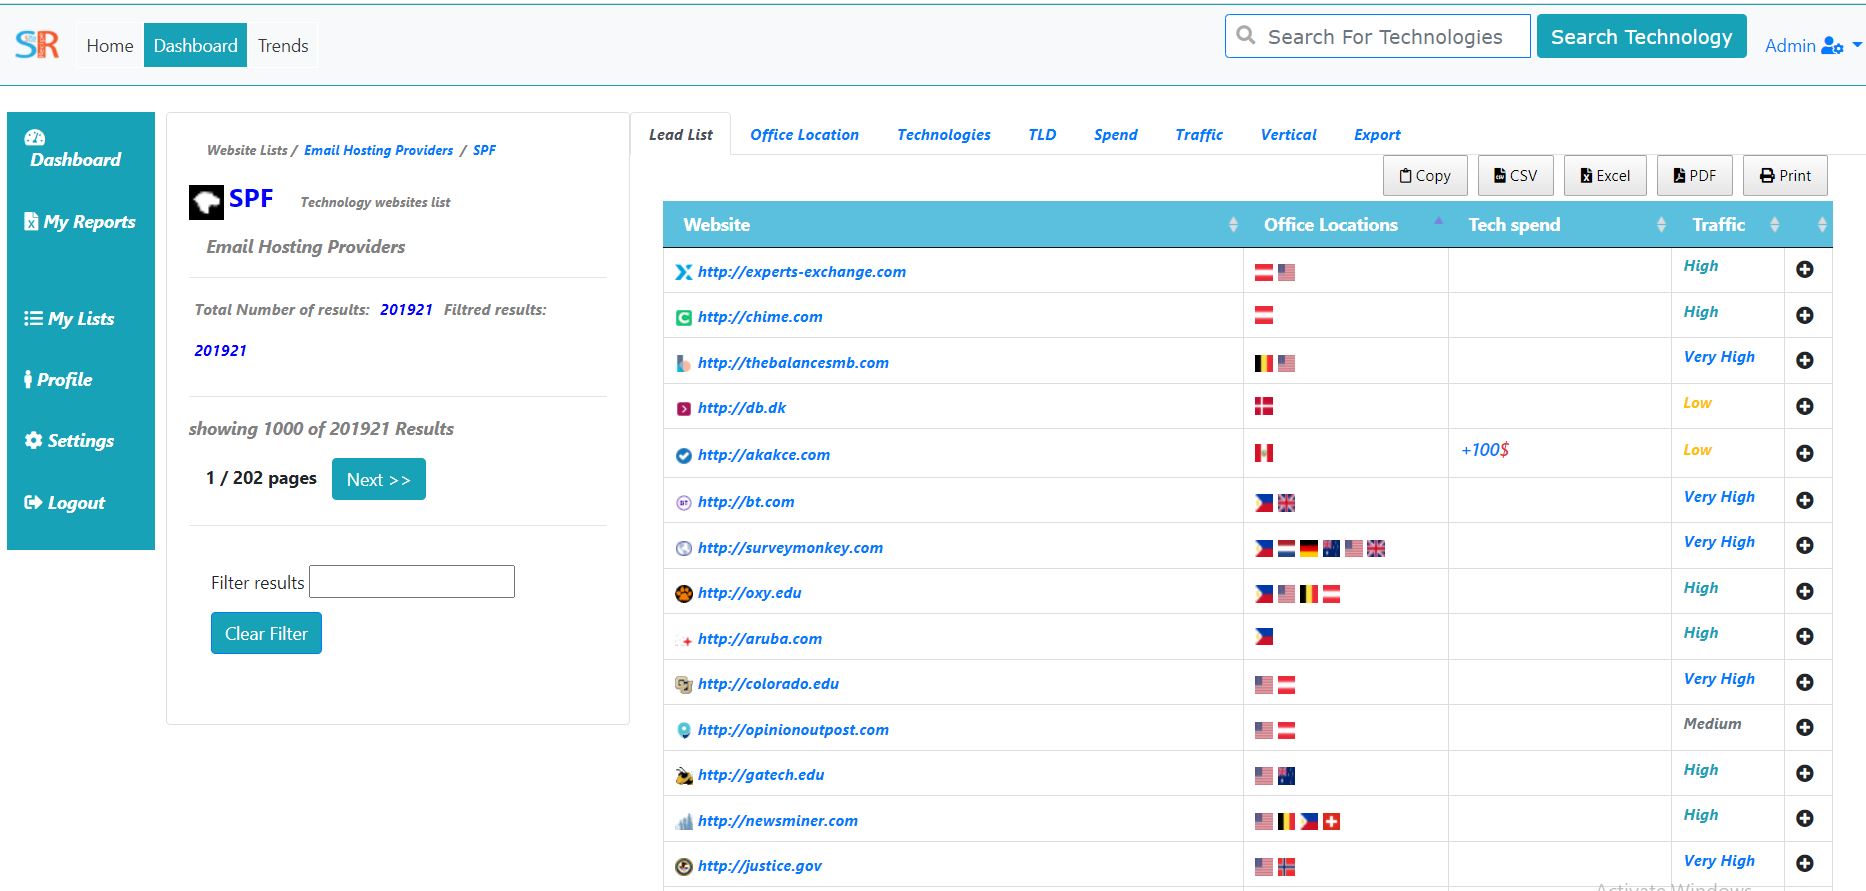Go to Home in top navigation
Screen dimensions: 1866x891
click(x=110, y=46)
